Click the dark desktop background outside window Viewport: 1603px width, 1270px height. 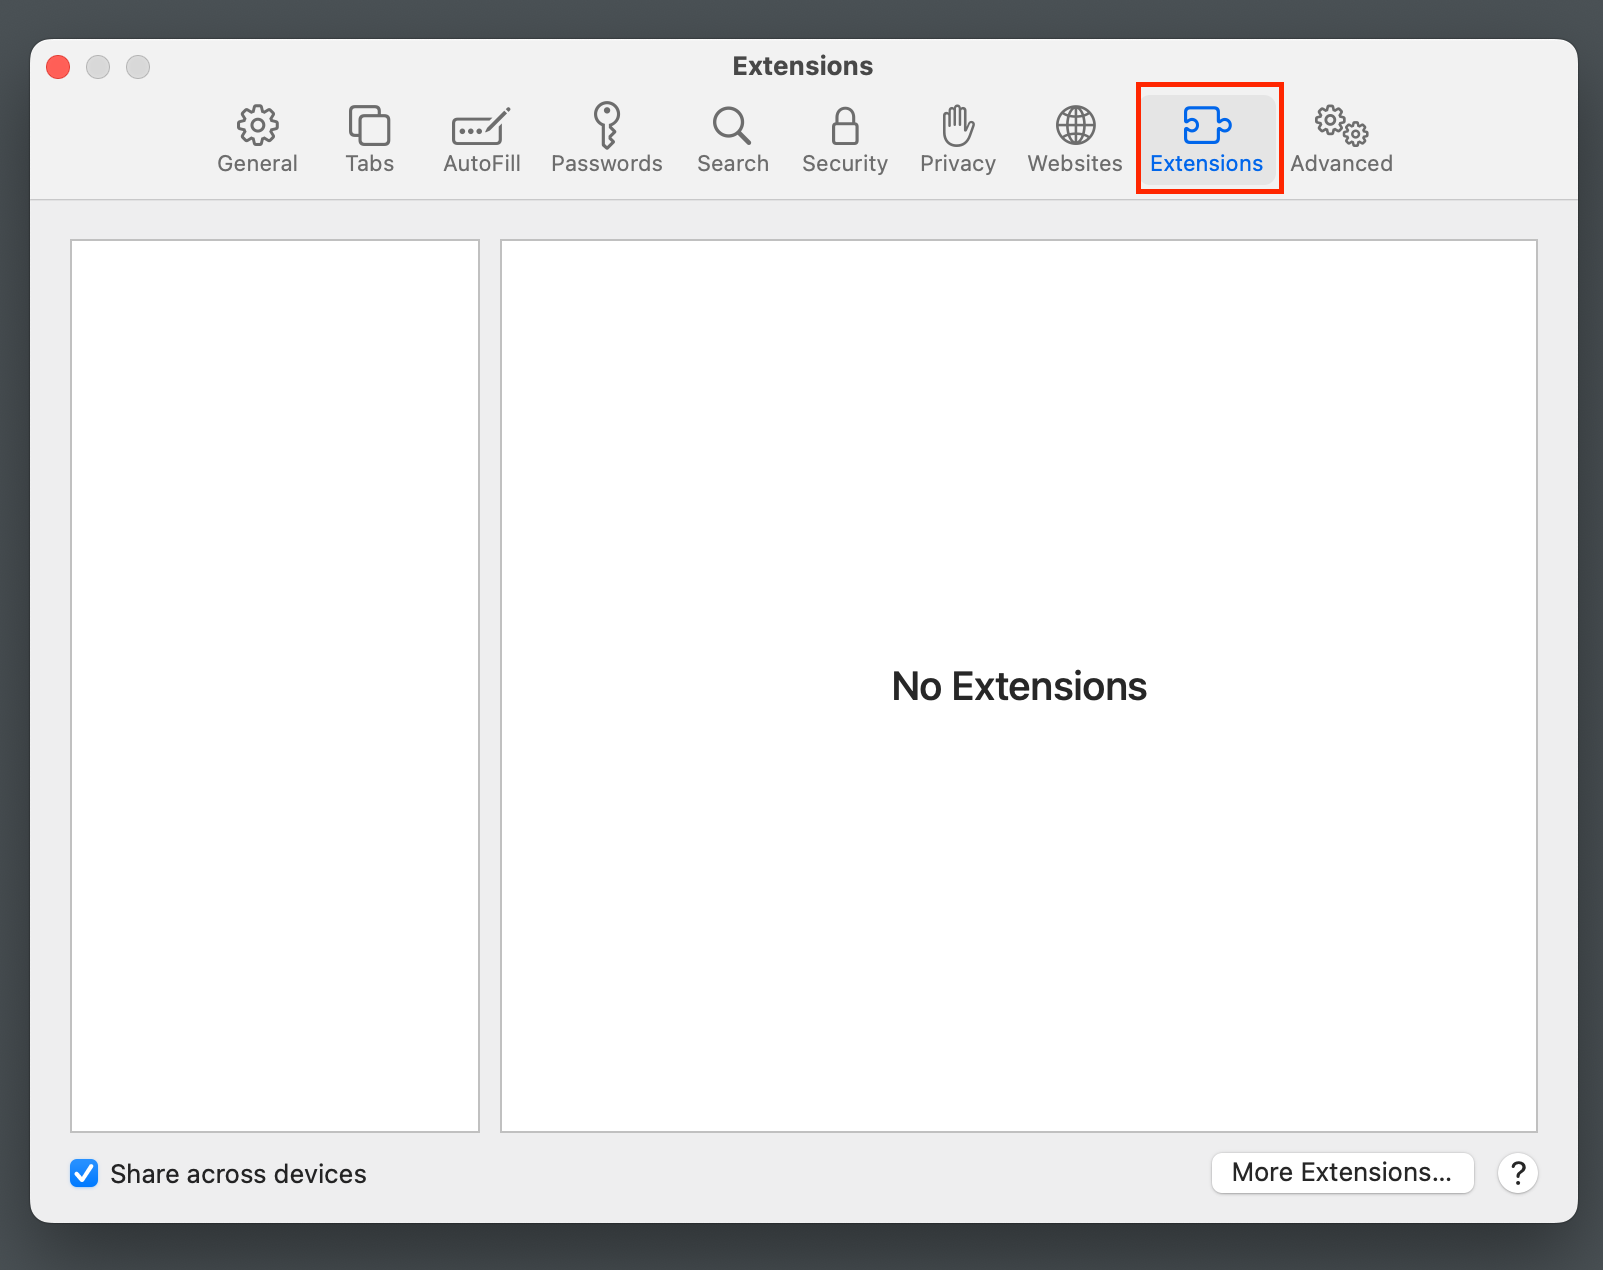coord(800,1250)
